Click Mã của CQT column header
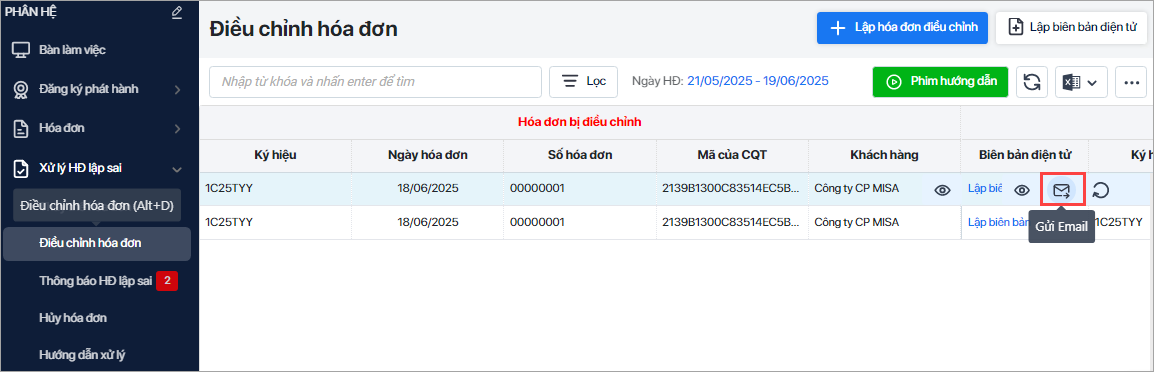Image resolution: width=1154 pixels, height=372 pixels. point(732,155)
